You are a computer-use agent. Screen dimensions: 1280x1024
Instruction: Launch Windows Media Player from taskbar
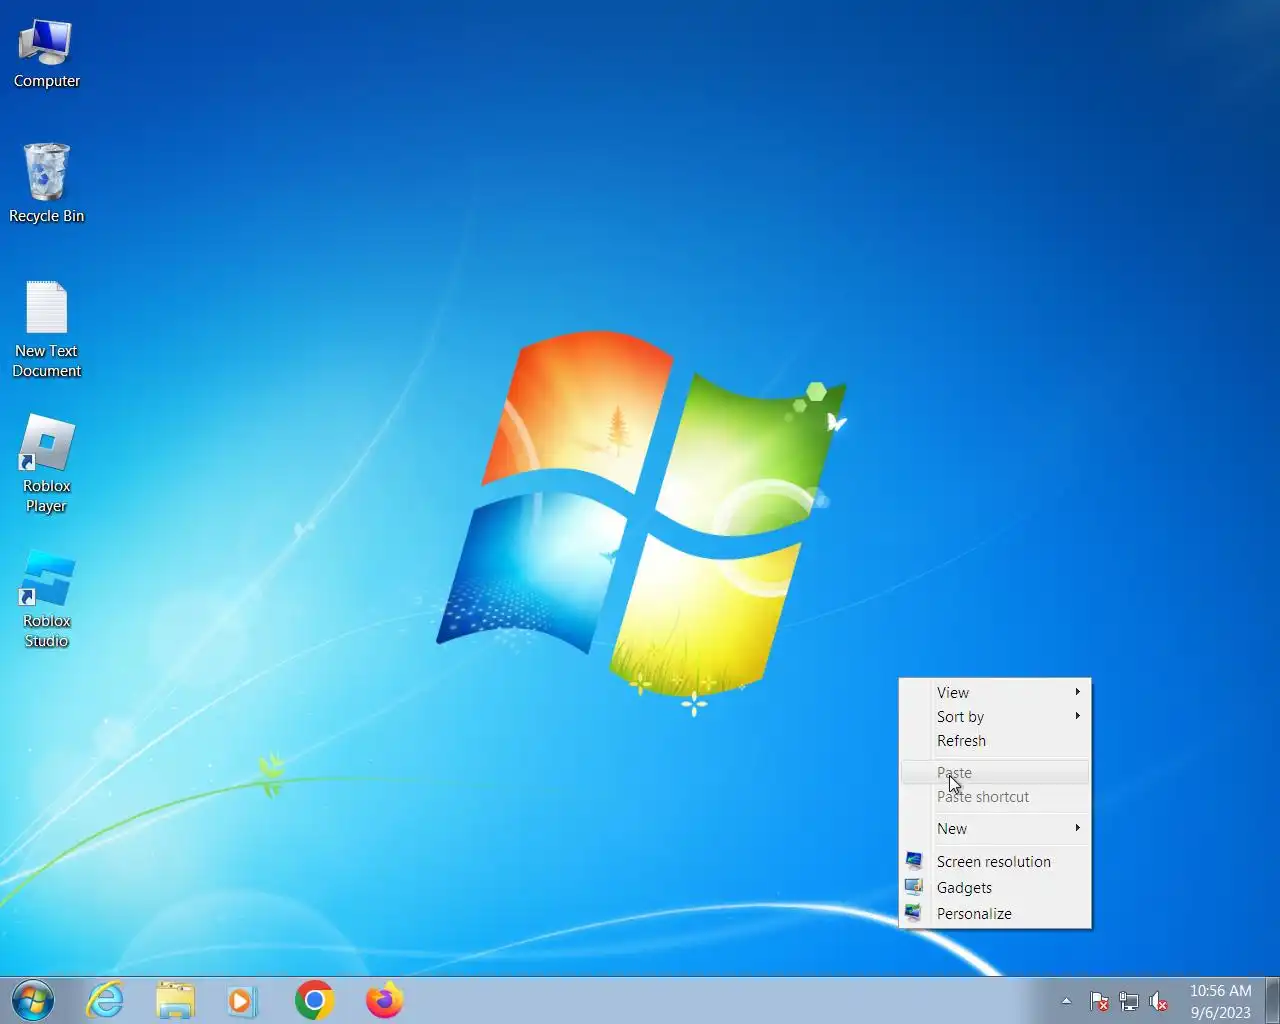[241, 1000]
